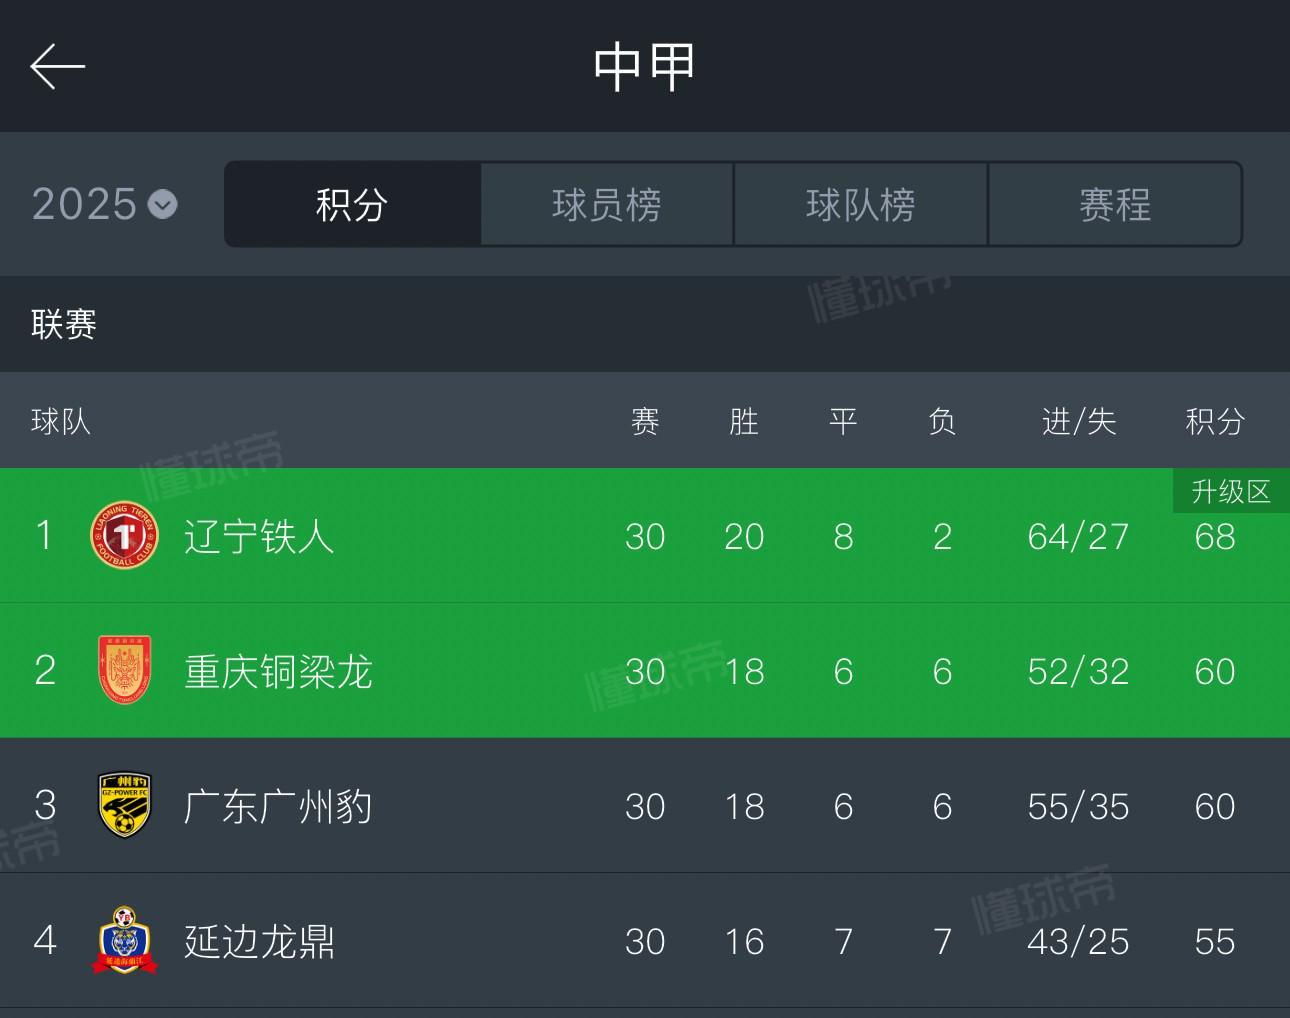Select the 广东广州豹 team badge
The width and height of the screenshot is (1290, 1018).
pyautogui.click(x=124, y=806)
